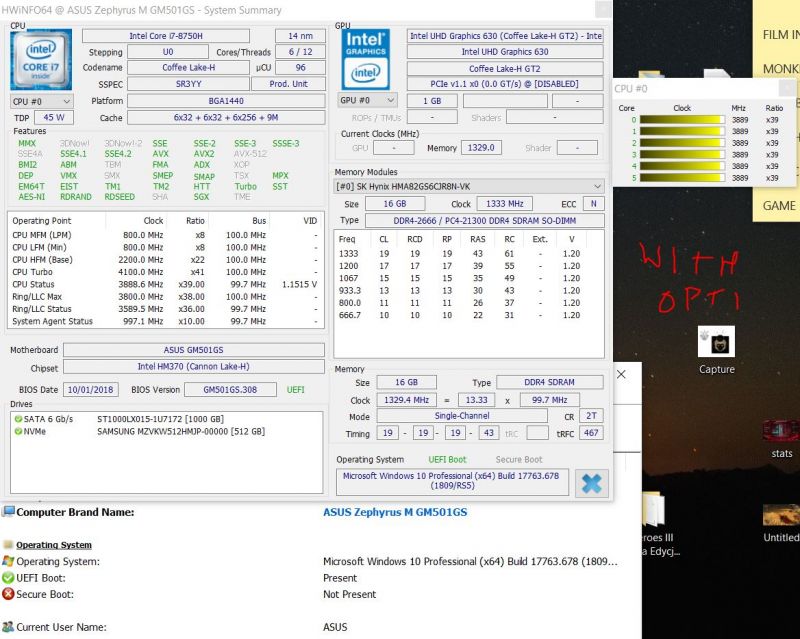Open the Untitled desktop image file
800x639 pixels.
click(782, 523)
